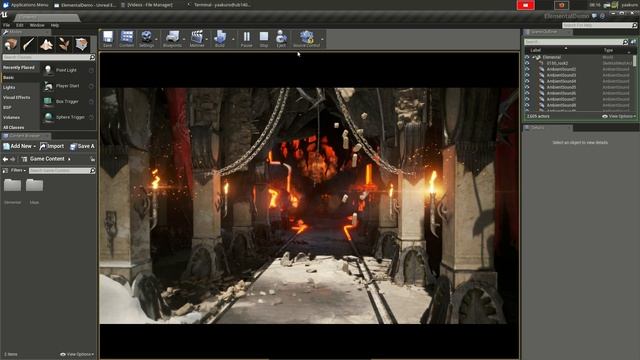Toggle visibility of AmbientSound3
This screenshot has height=360, width=640.
[x=527, y=75]
